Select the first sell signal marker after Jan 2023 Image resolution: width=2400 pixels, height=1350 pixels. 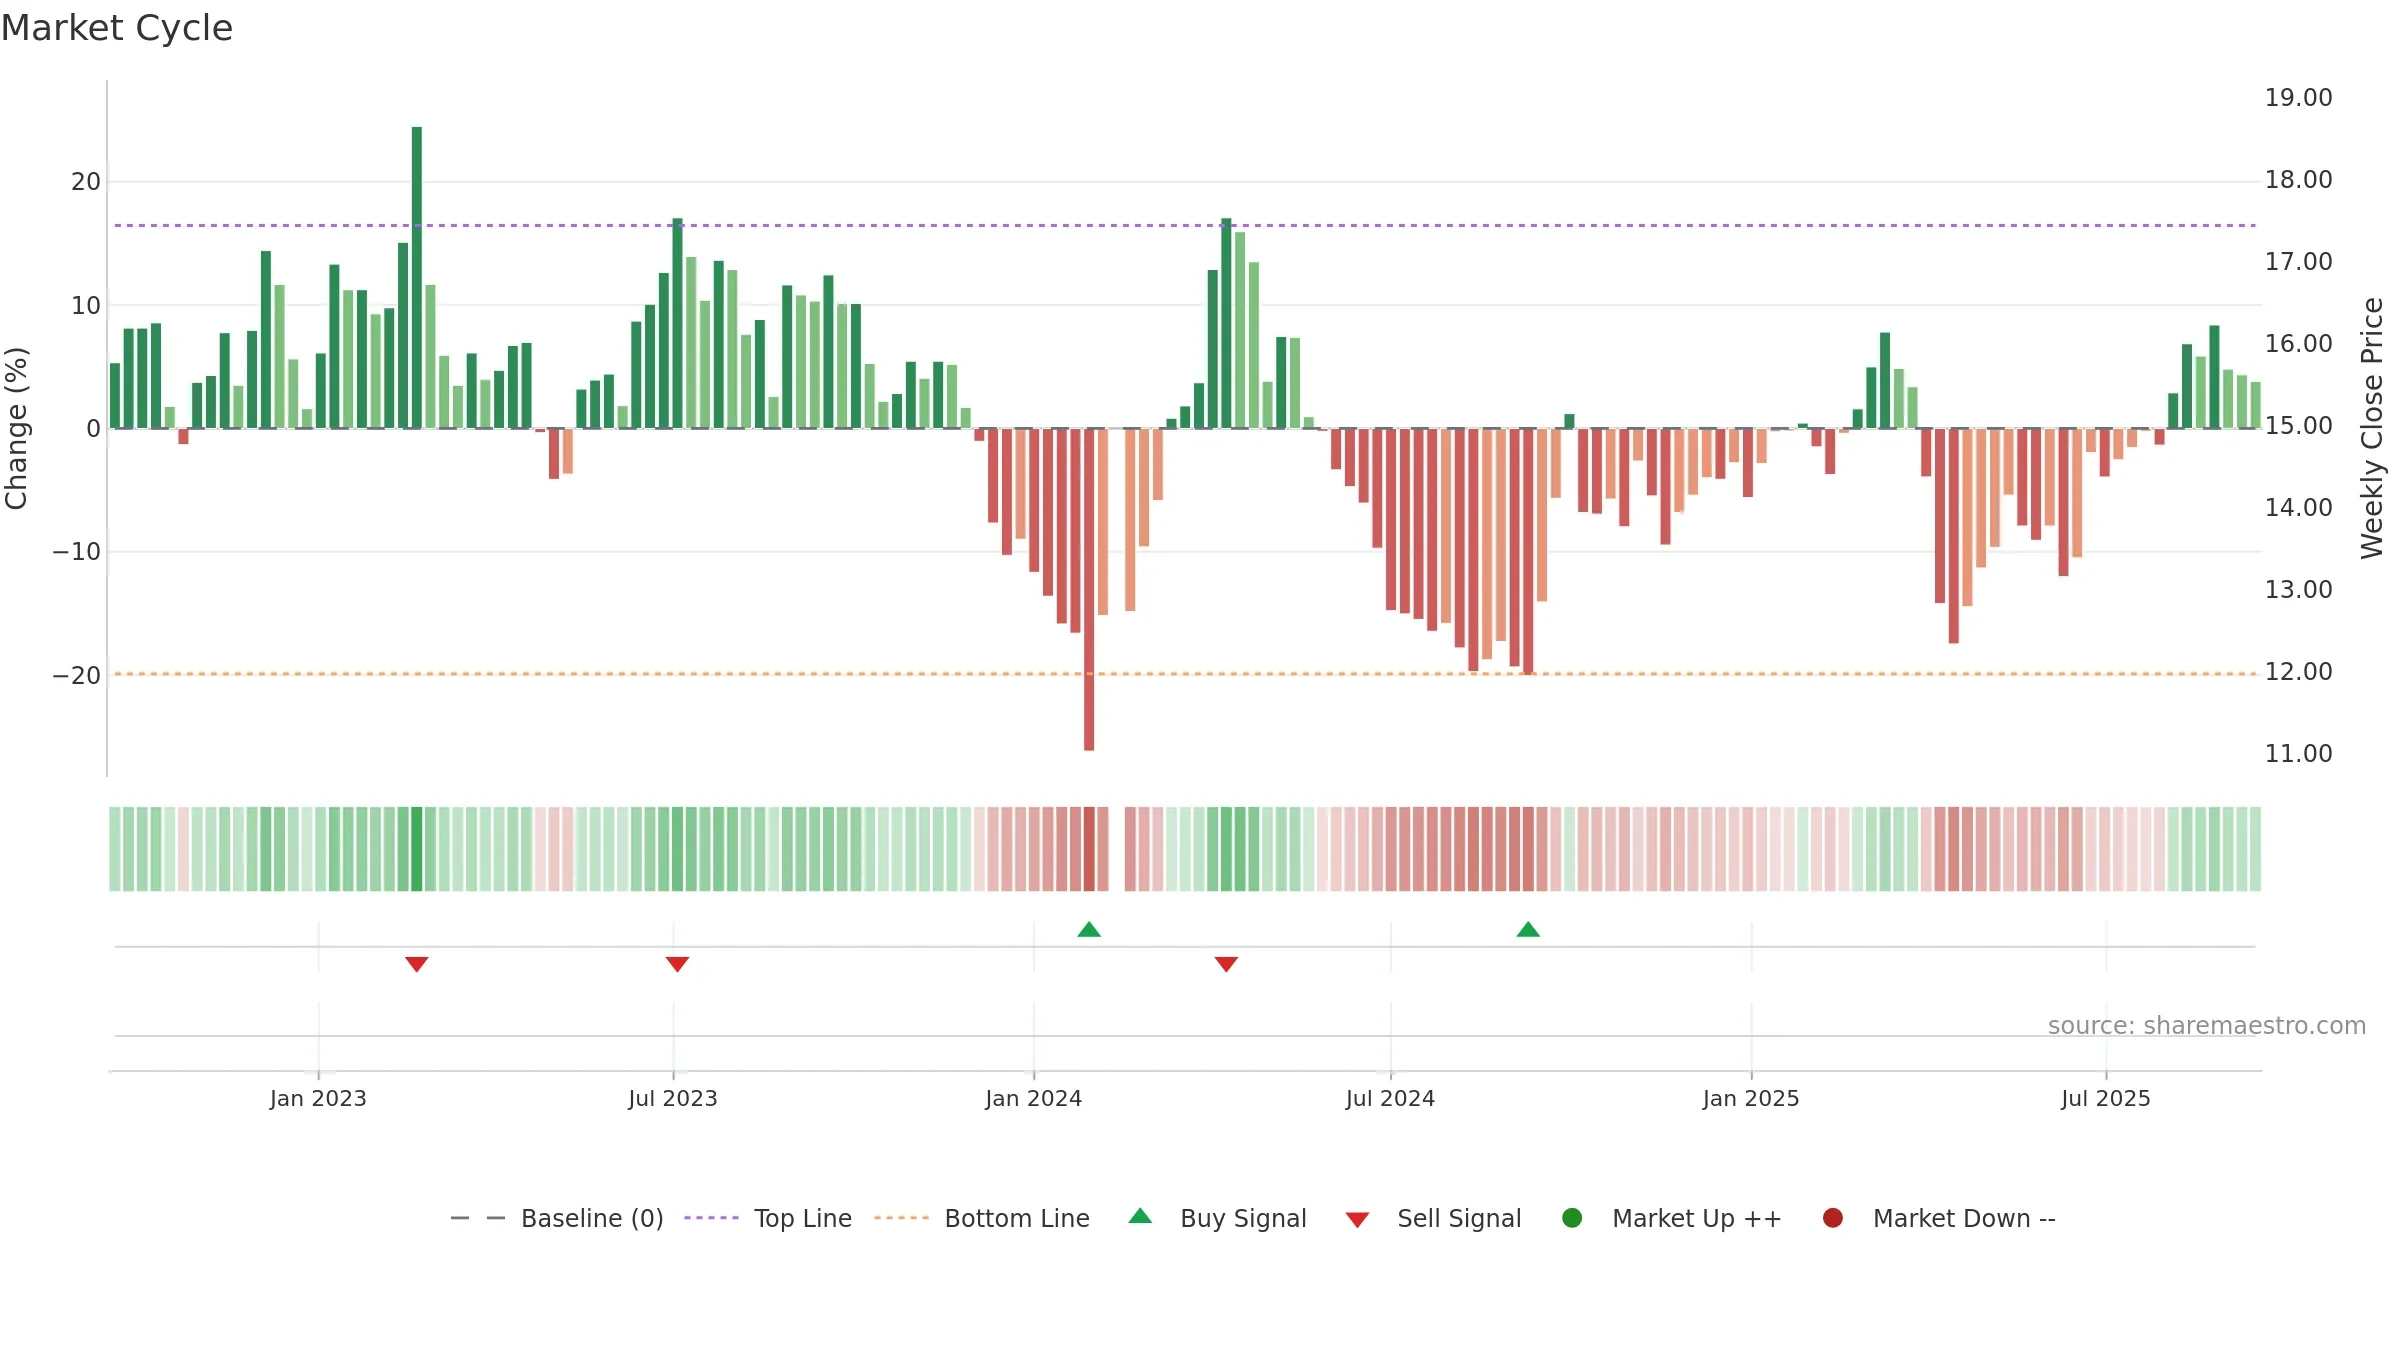[417, 964]
